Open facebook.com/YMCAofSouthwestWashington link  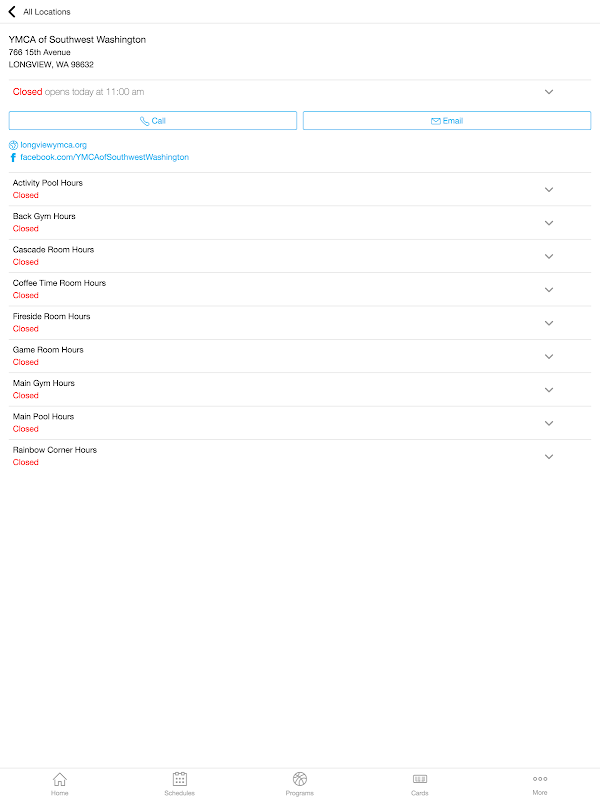[x=105, y=157]
